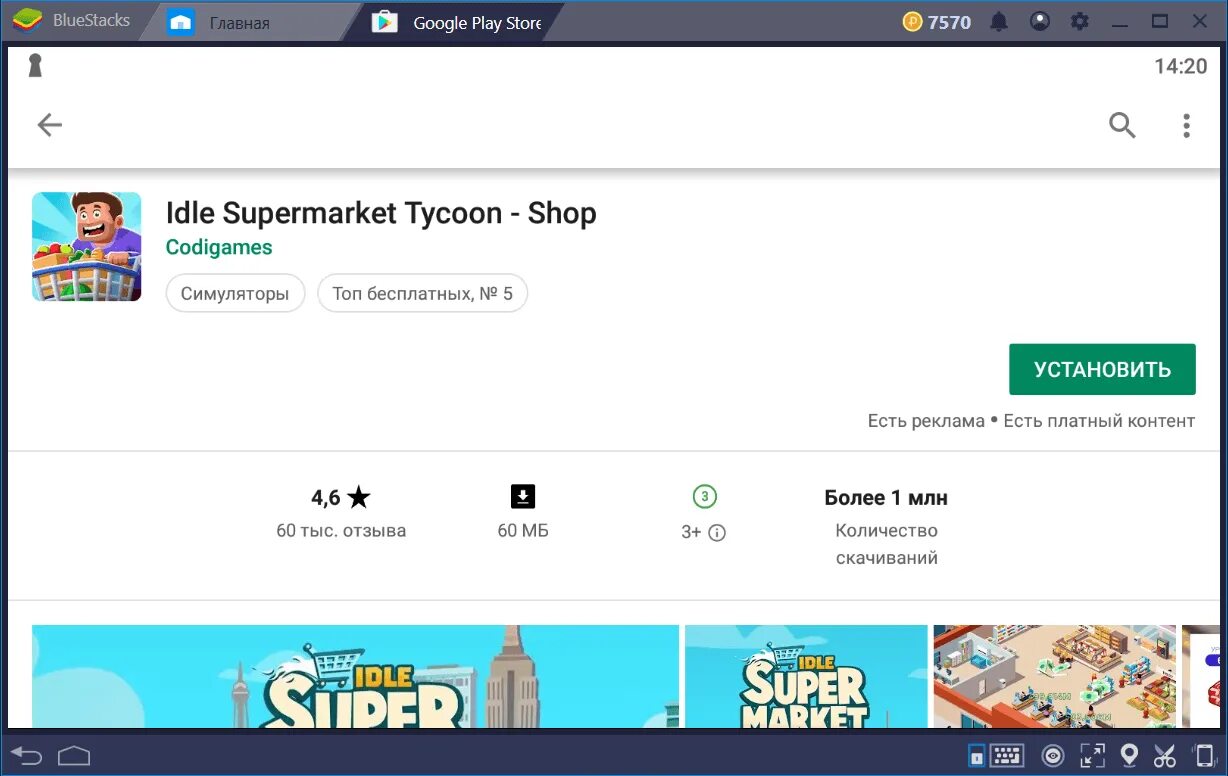Maximize the BlueStacks window
Screen dimensions: 1228x776
[1160, 21]
